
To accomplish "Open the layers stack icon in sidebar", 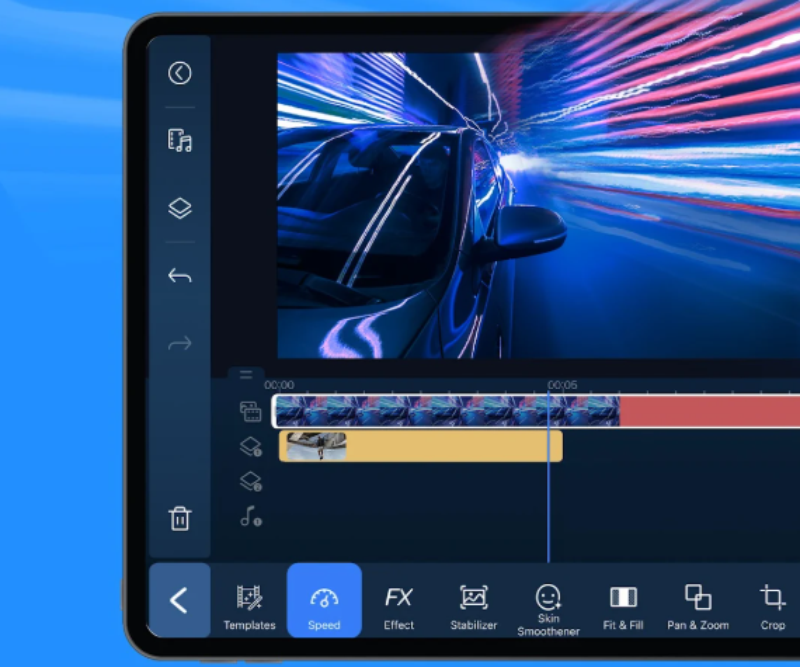I will click(x=180, y=208).
